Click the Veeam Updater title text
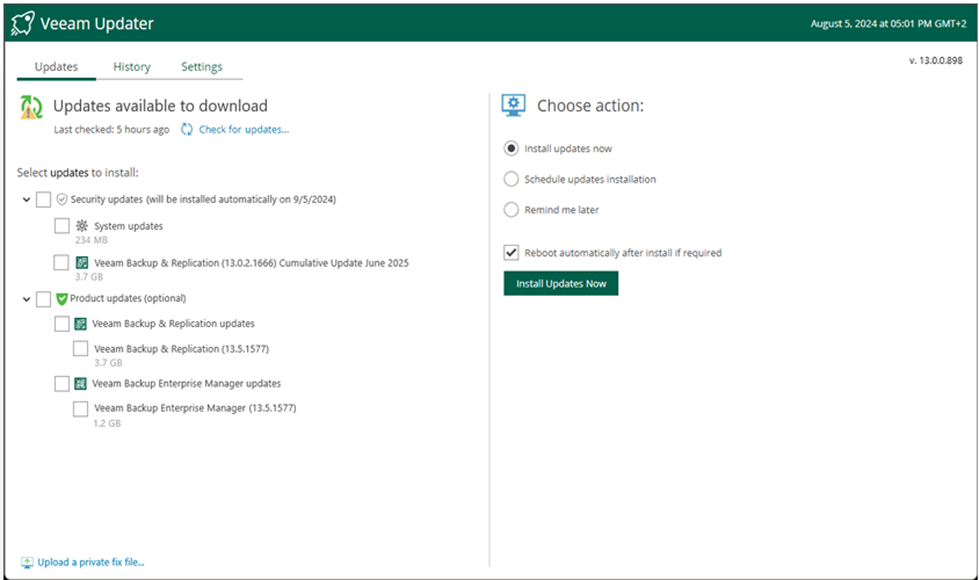 coord(97,24)
